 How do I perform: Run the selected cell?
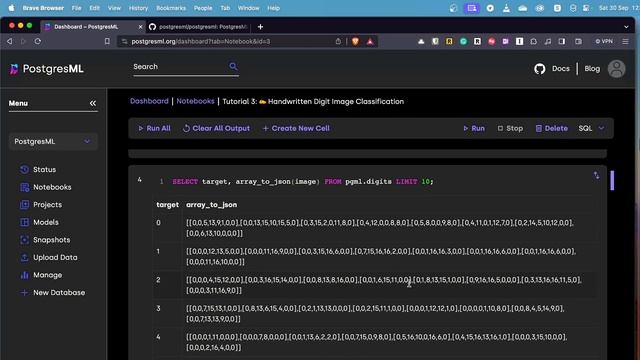click(x=474, y=128)
